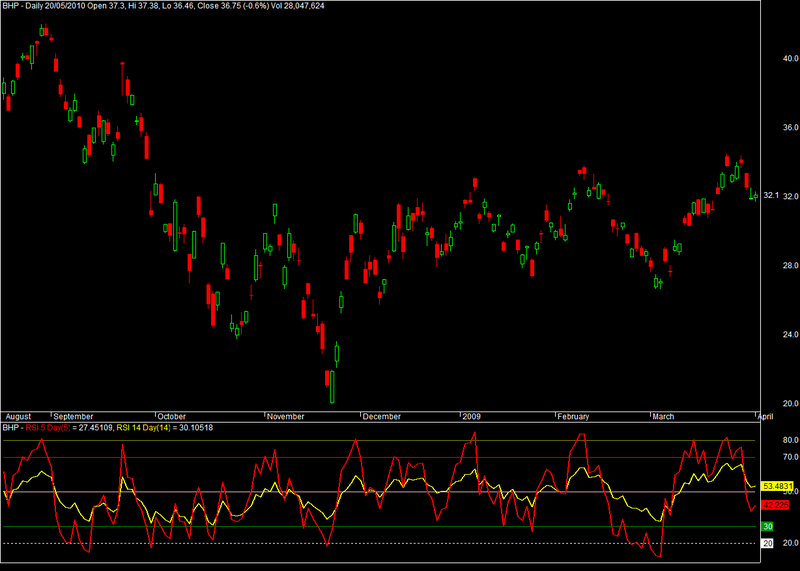Select the 28.0 price axis label
Image resolution: width=800 pixels, height=571 pixels.
pyautogui.click(x=790, y=265)
